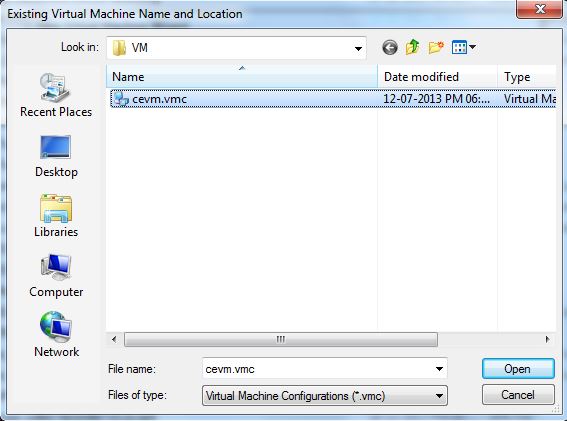Select the cevm.vmc file name
Screen dimensions: 567x421
(159, 99)
